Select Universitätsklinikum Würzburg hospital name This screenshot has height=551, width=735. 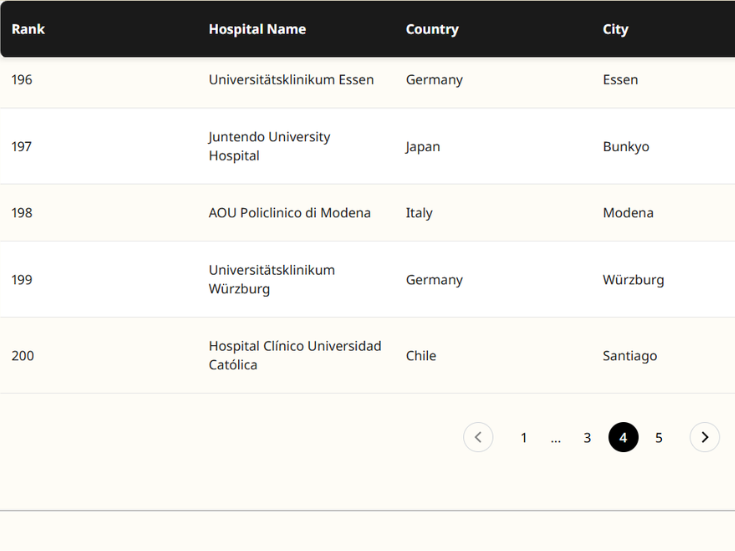(x=271, y=279)
